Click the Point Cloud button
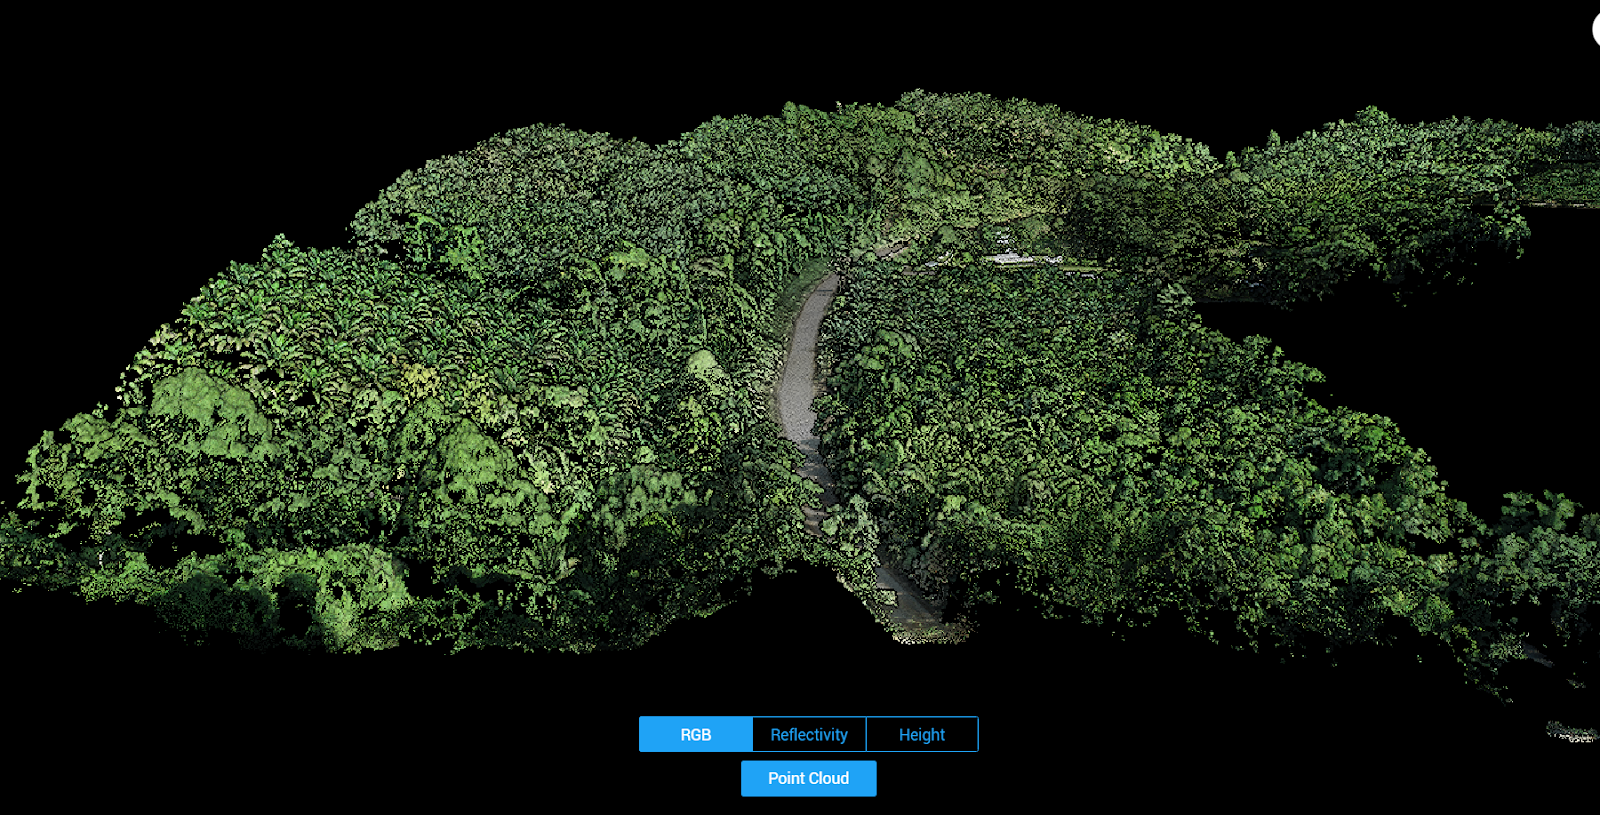The image size is (1600, 815). tap(808, 778)
